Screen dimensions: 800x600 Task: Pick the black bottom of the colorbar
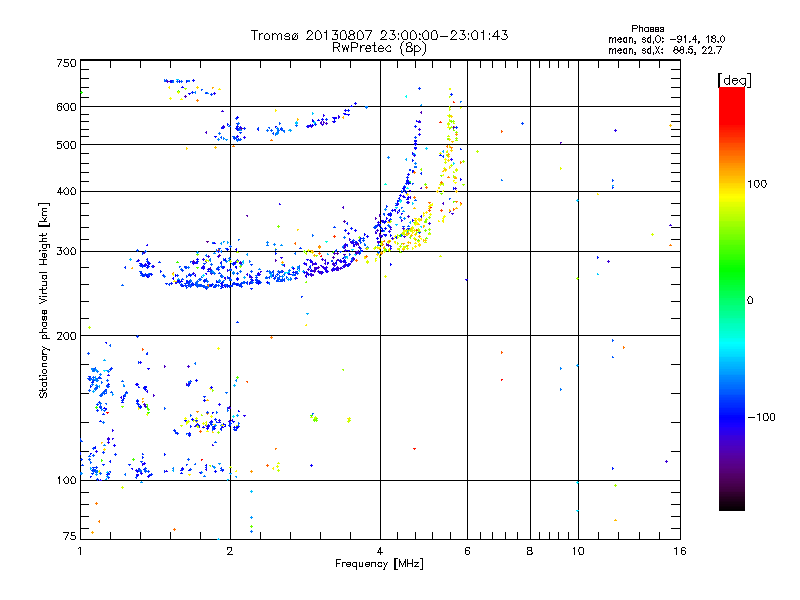pyautogui.click(x=731, y=506)
